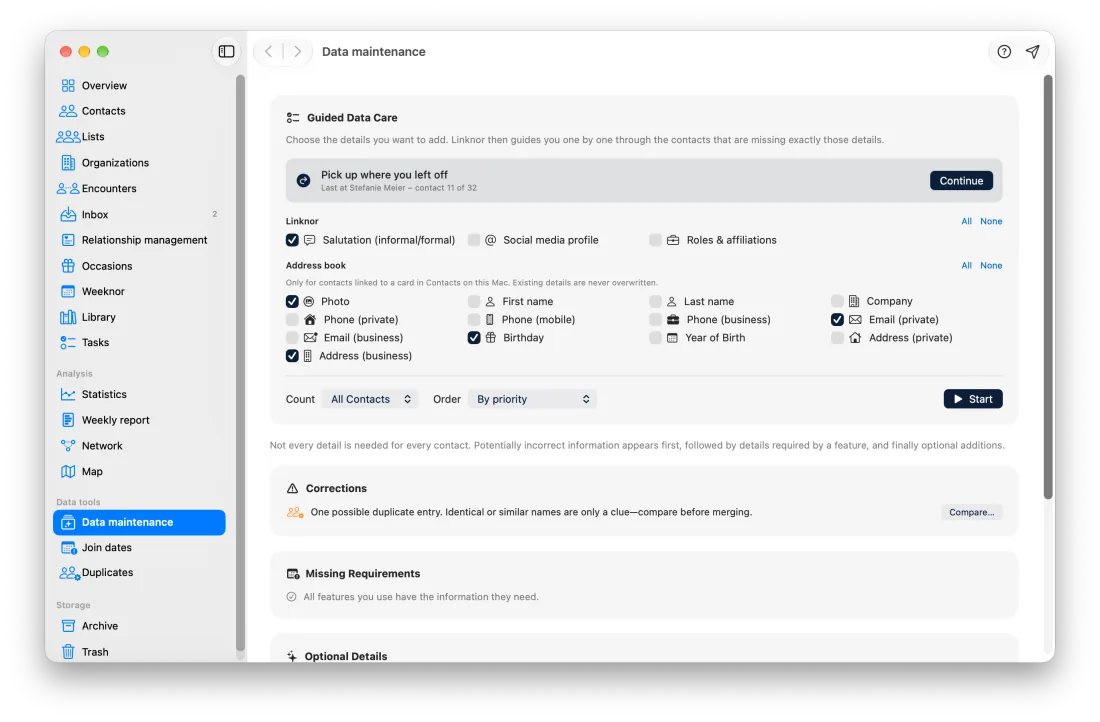The width and height of the screenshot is (1100, 722).
Task: Open Inbox tray icon in sidebar
Action: pyautogui.click(x=68, y=215)
